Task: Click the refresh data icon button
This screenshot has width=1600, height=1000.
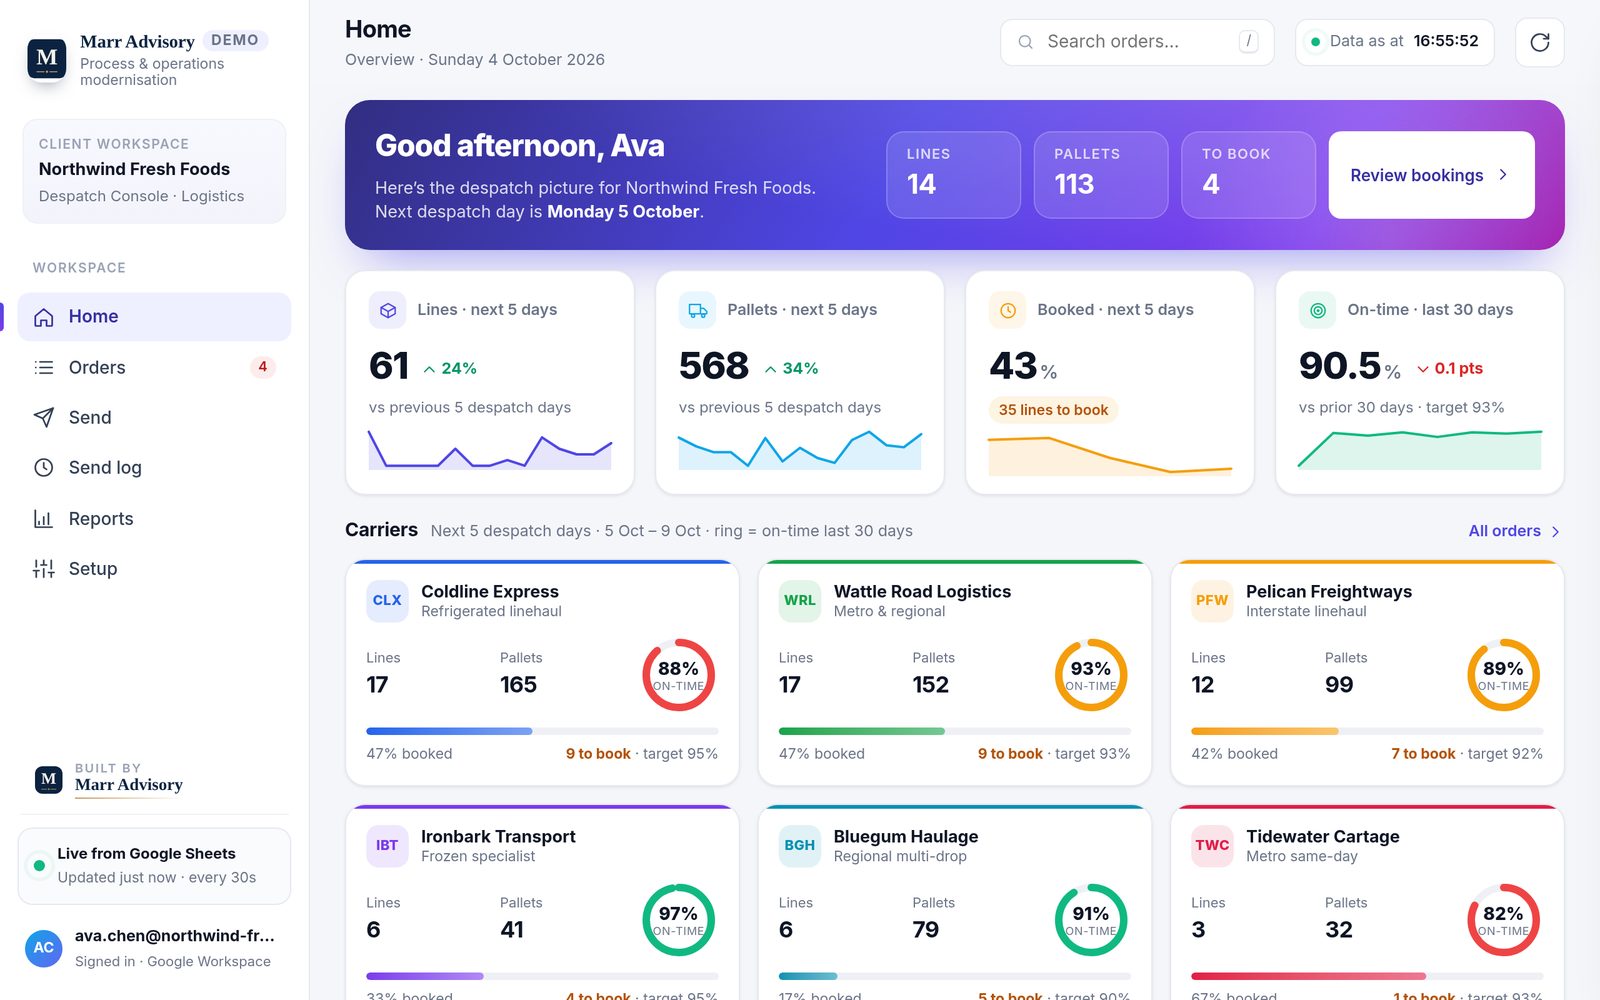Action: pos(1539,42)
